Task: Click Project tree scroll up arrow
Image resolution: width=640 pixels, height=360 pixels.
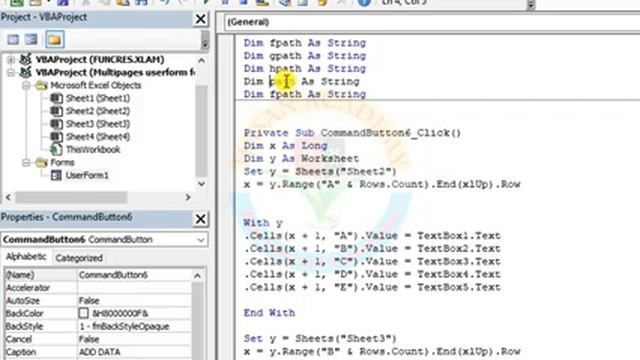Action: pos(201,60)
